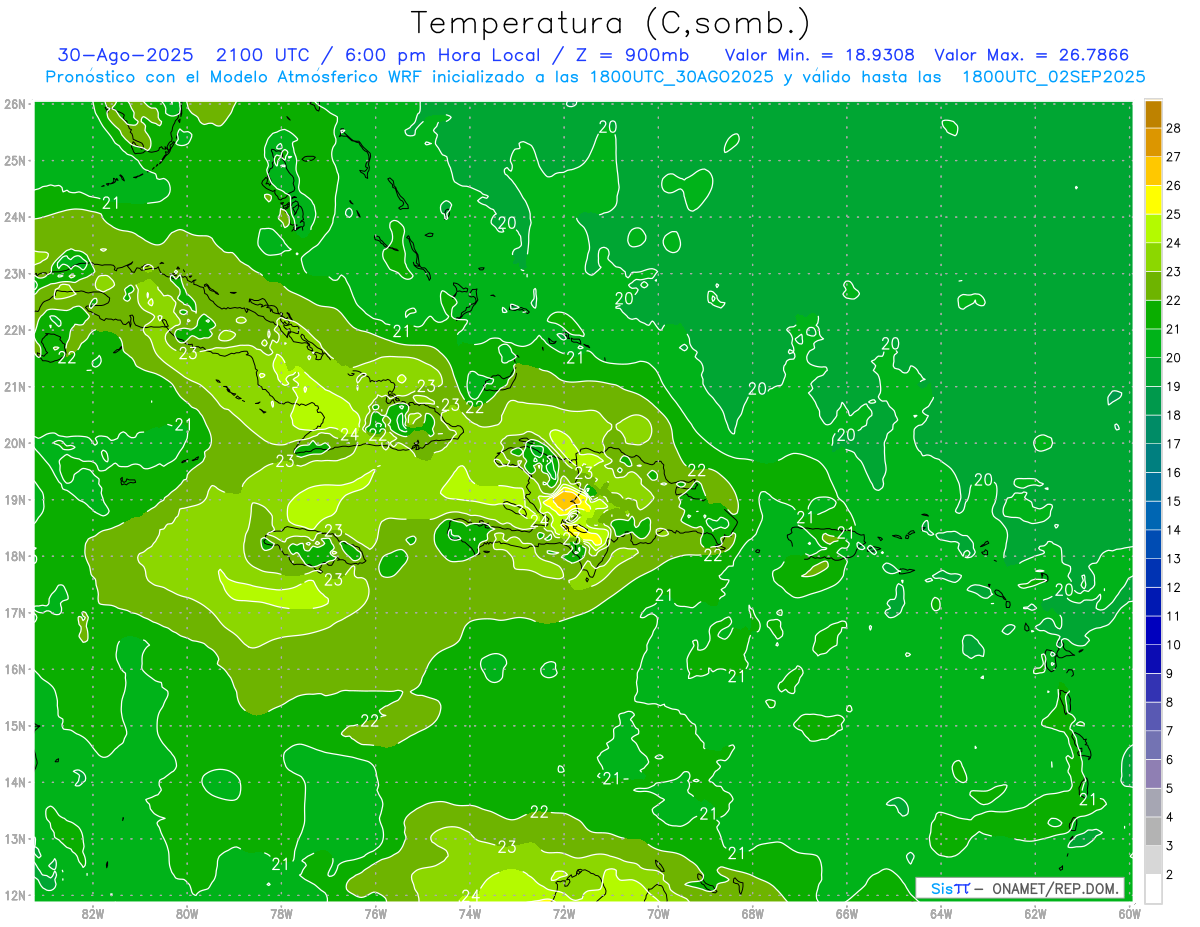Click the '60W' longitude axis label
1200x927 pixels.
[x=1129, y=913]
